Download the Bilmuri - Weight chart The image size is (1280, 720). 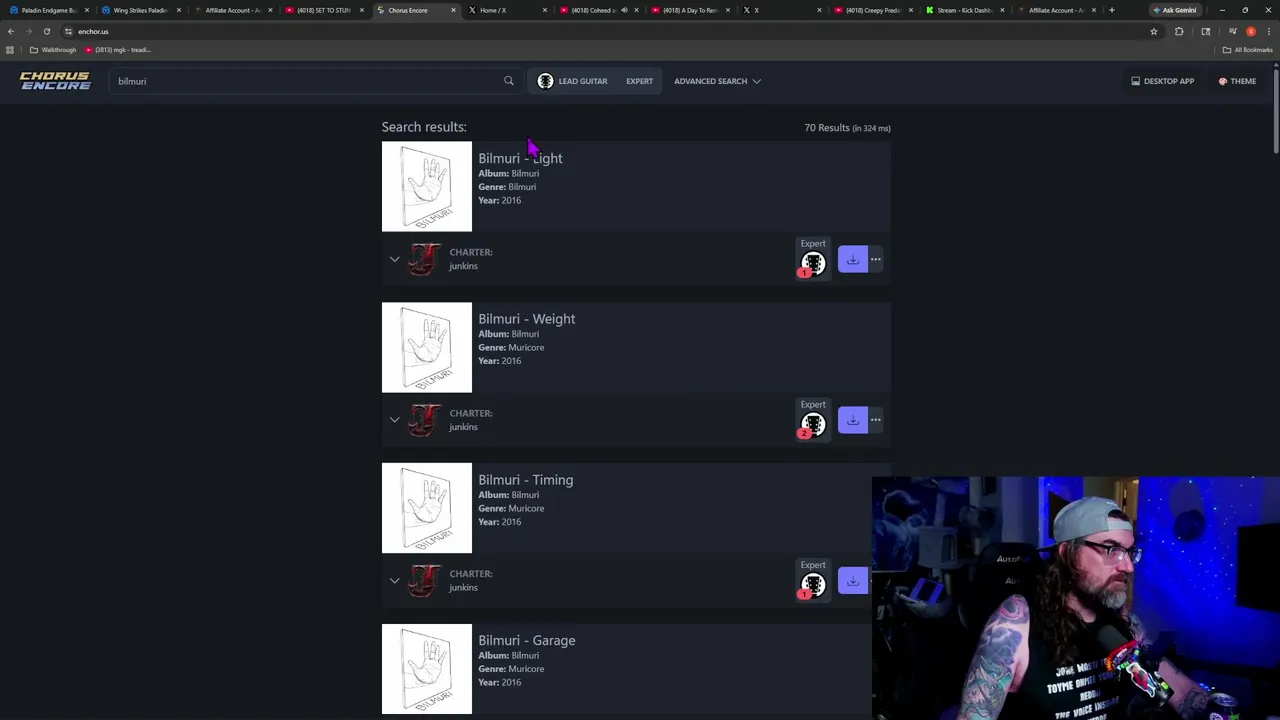pyautogui.click(x=852, y=420)
